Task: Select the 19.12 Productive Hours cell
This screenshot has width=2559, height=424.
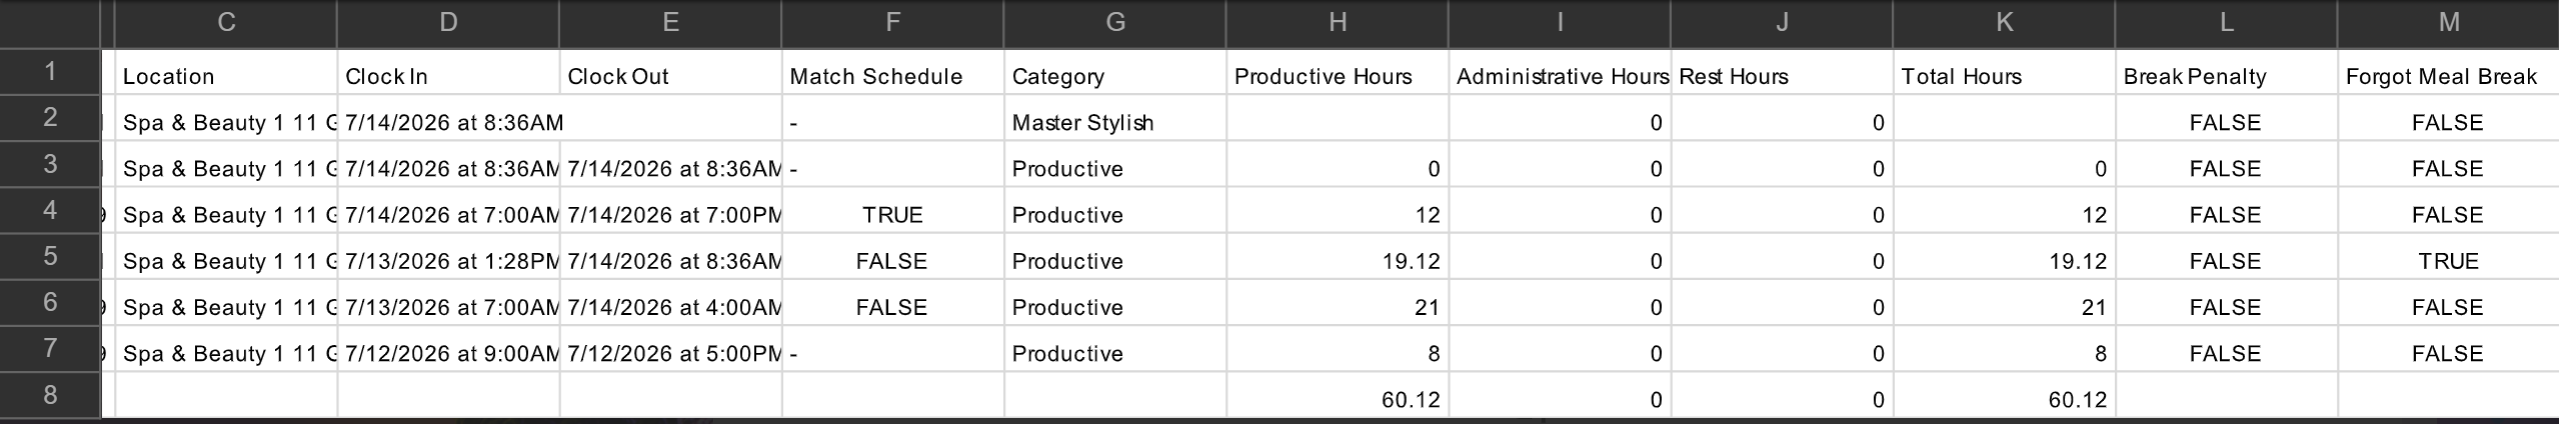Action: (x=1337, y=261)
